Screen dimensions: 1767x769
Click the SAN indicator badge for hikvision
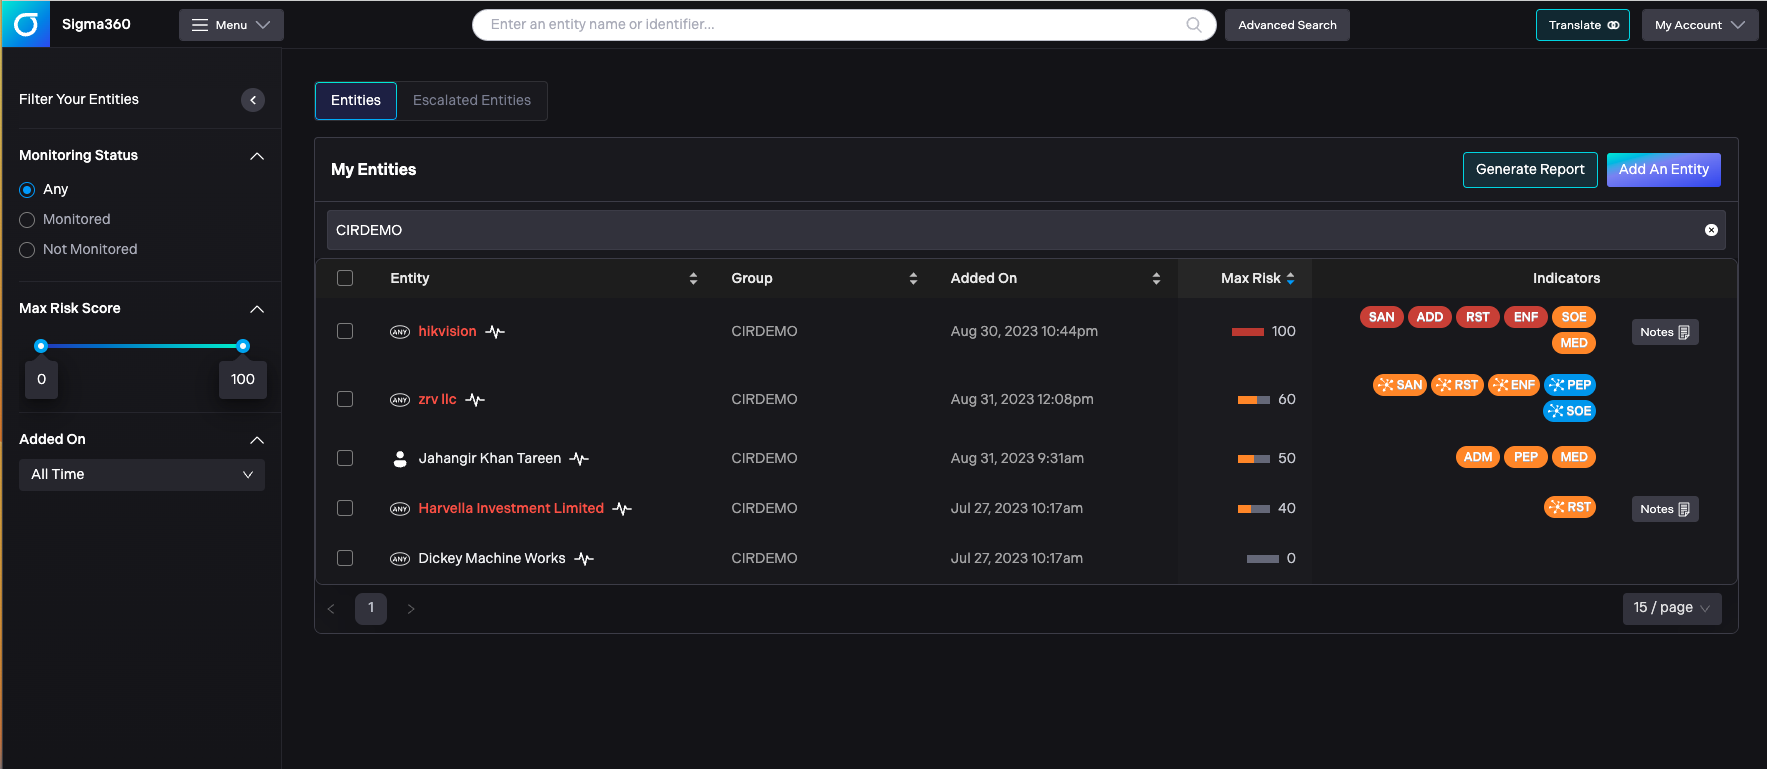1382,317
